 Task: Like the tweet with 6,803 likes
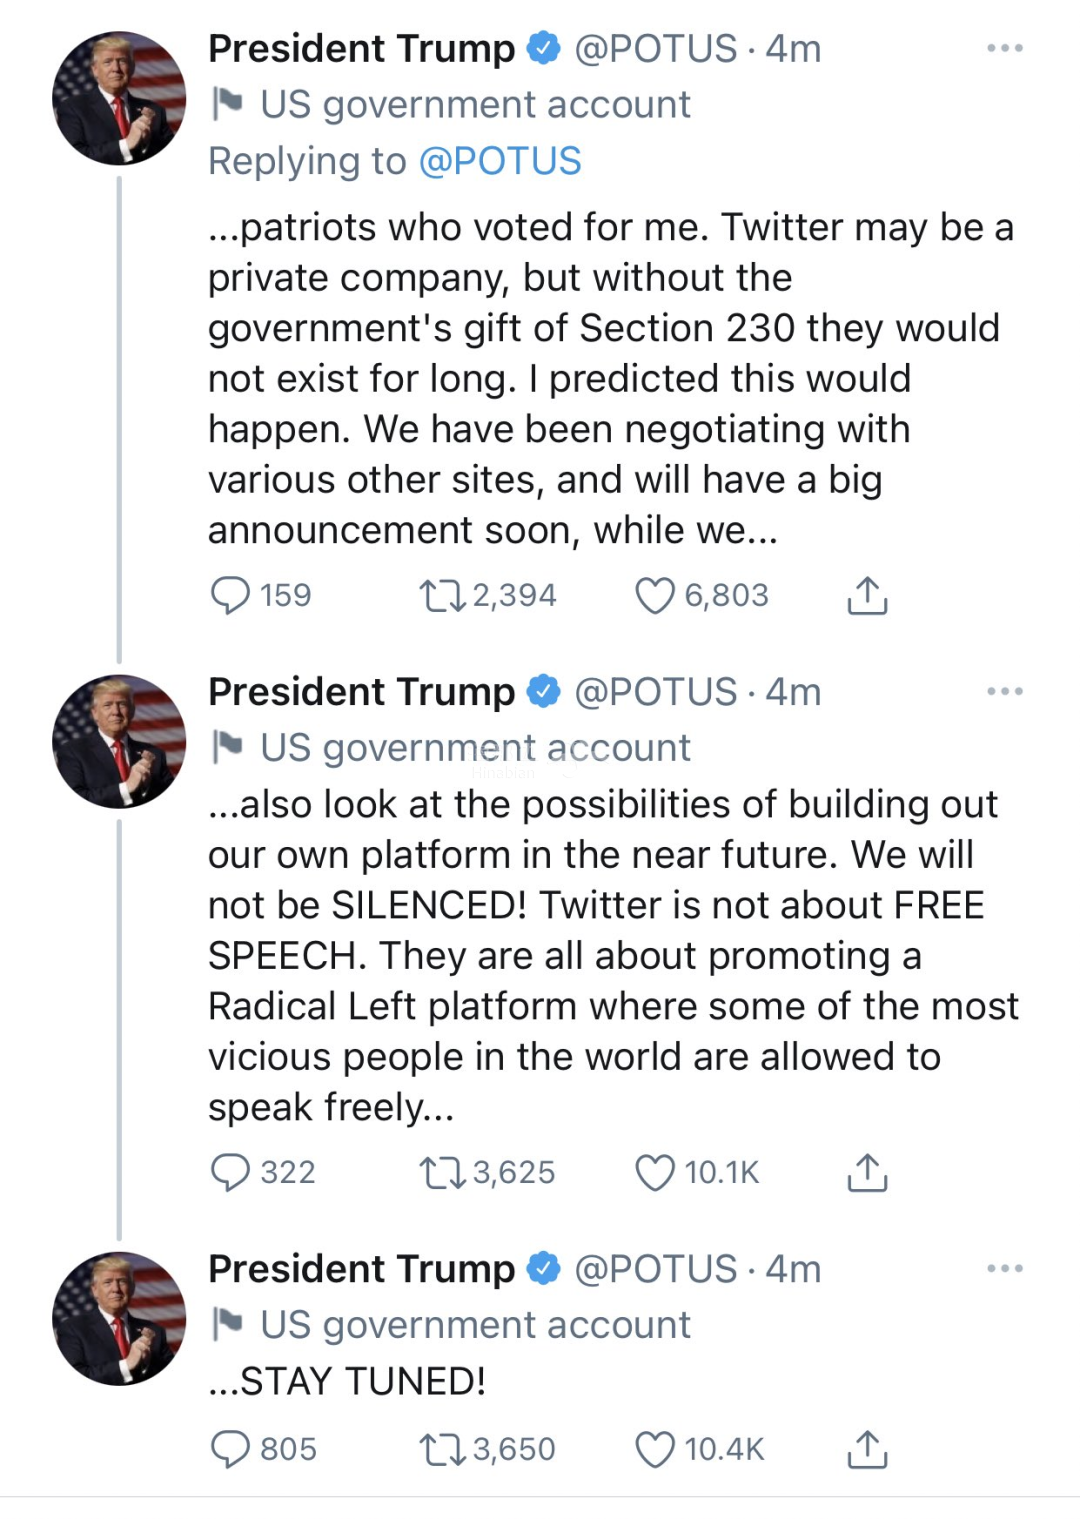(655, 596)
